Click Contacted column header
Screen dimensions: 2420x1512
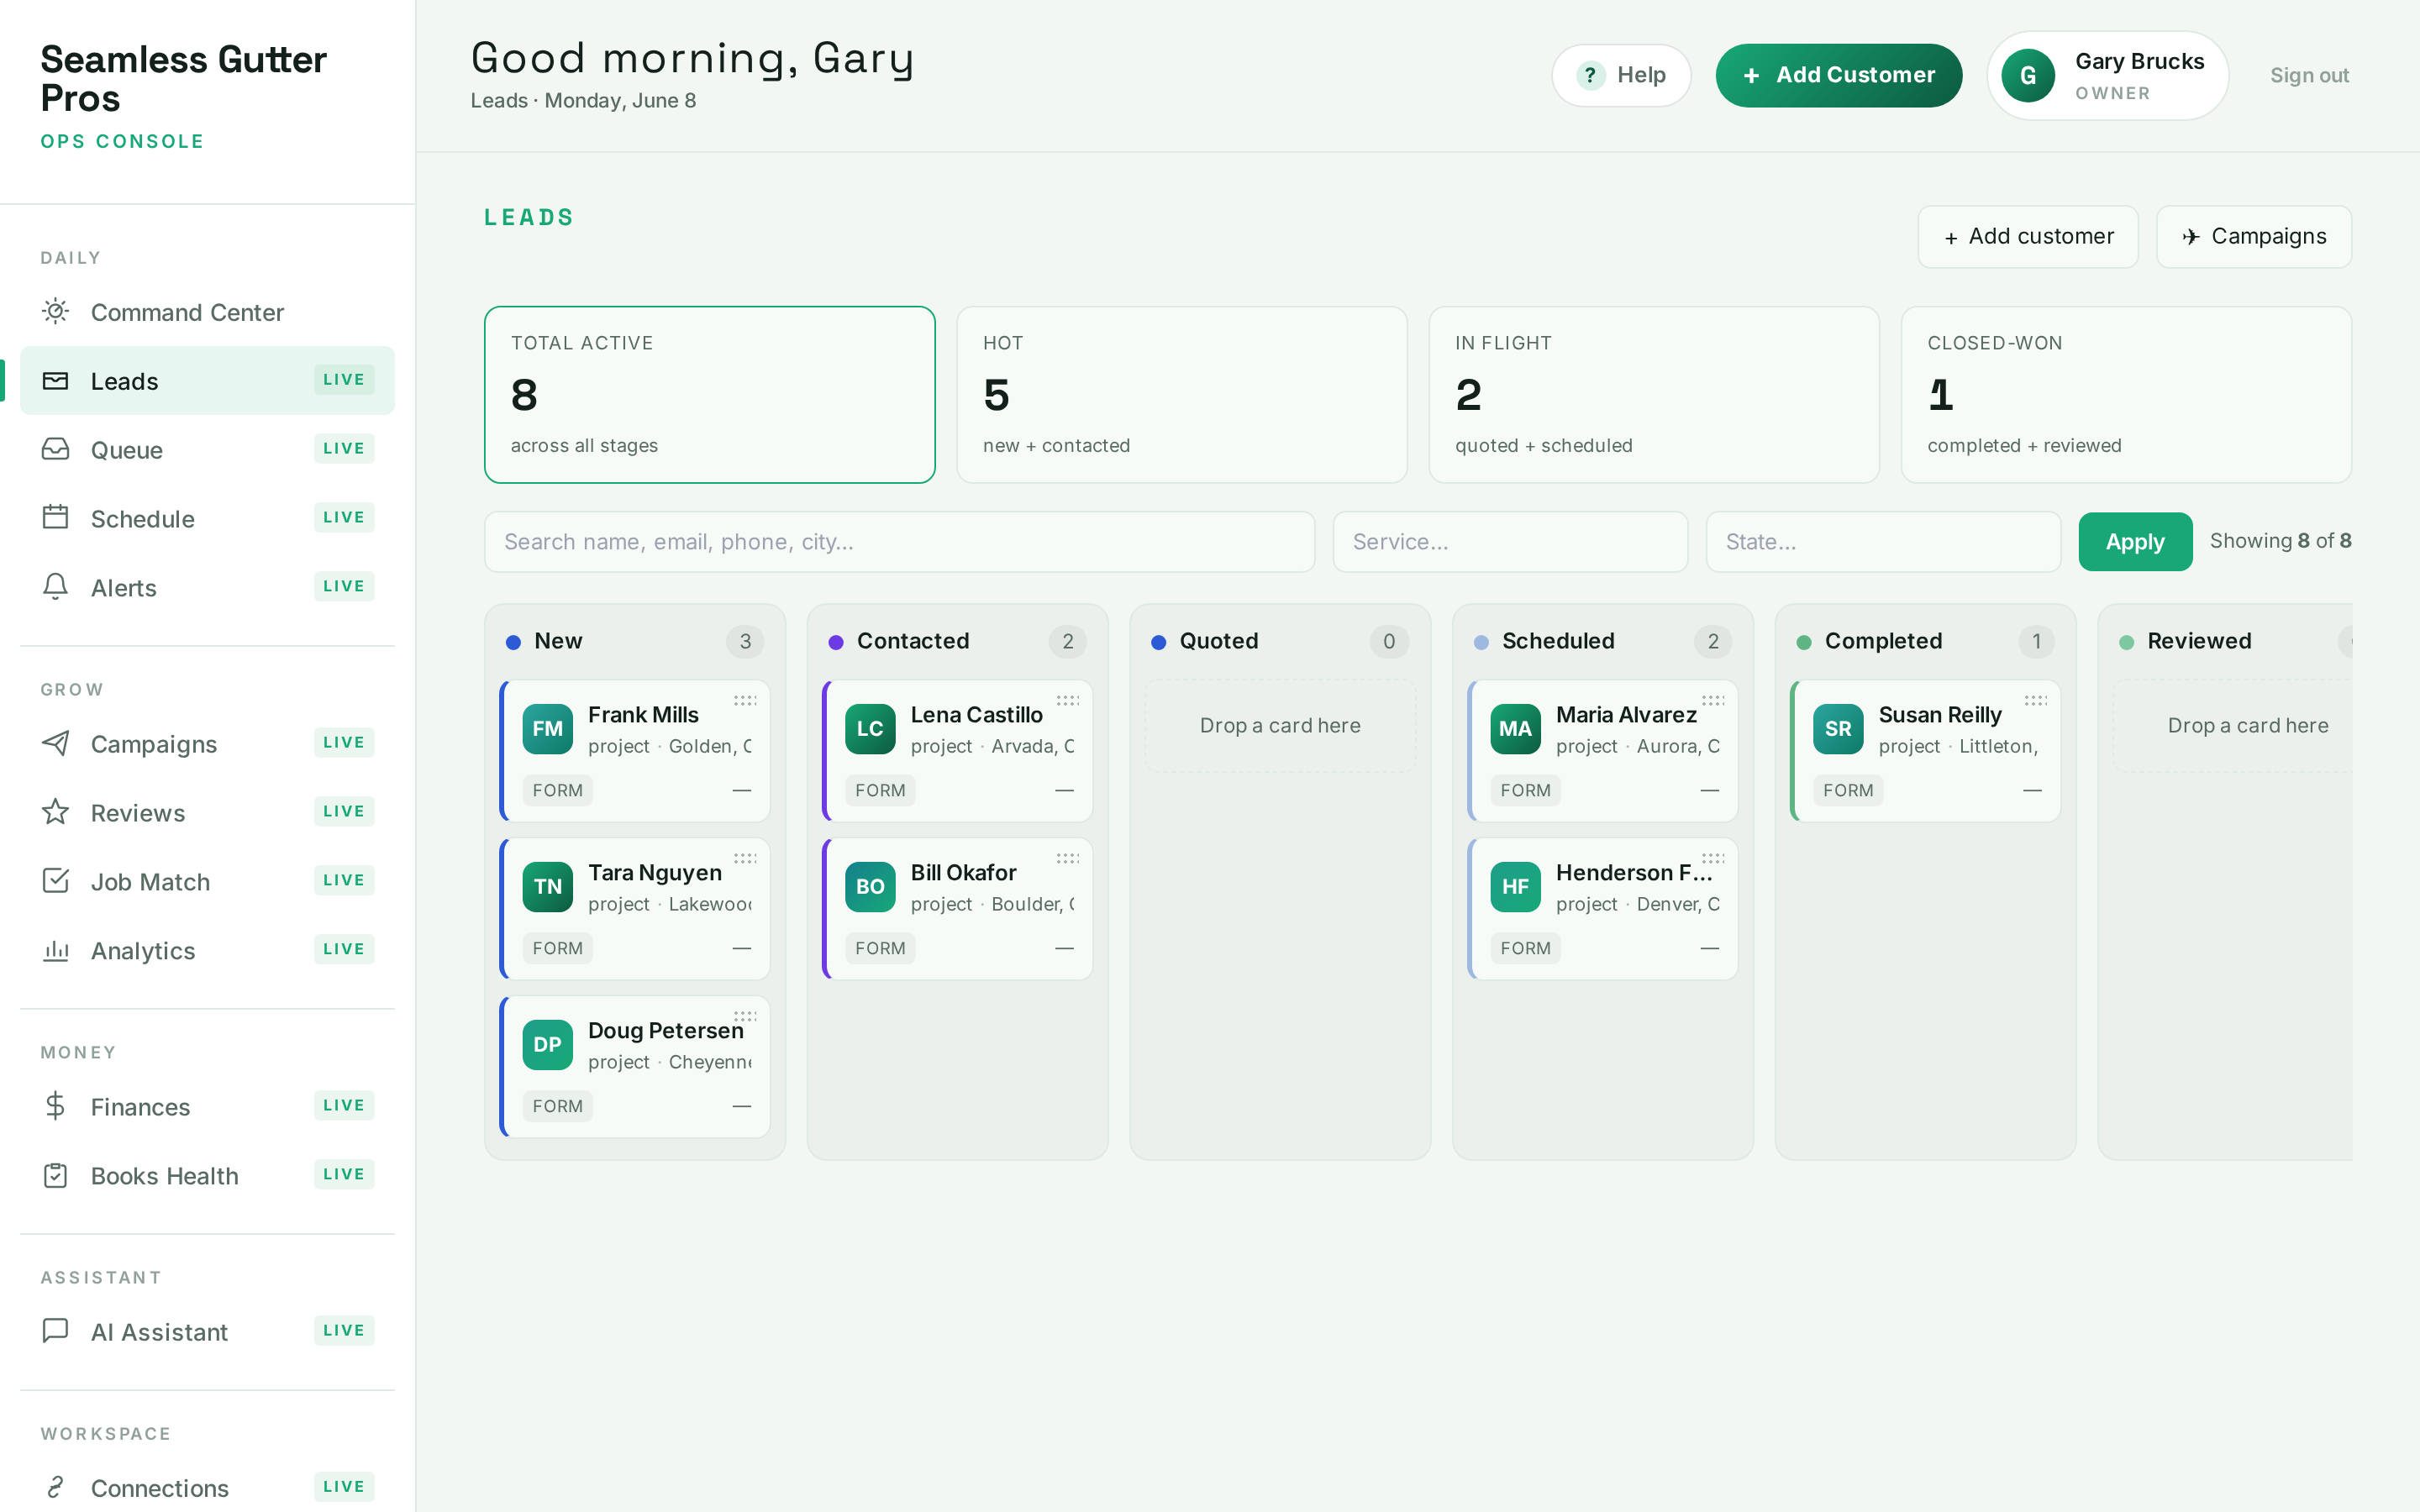click(957, 641)
